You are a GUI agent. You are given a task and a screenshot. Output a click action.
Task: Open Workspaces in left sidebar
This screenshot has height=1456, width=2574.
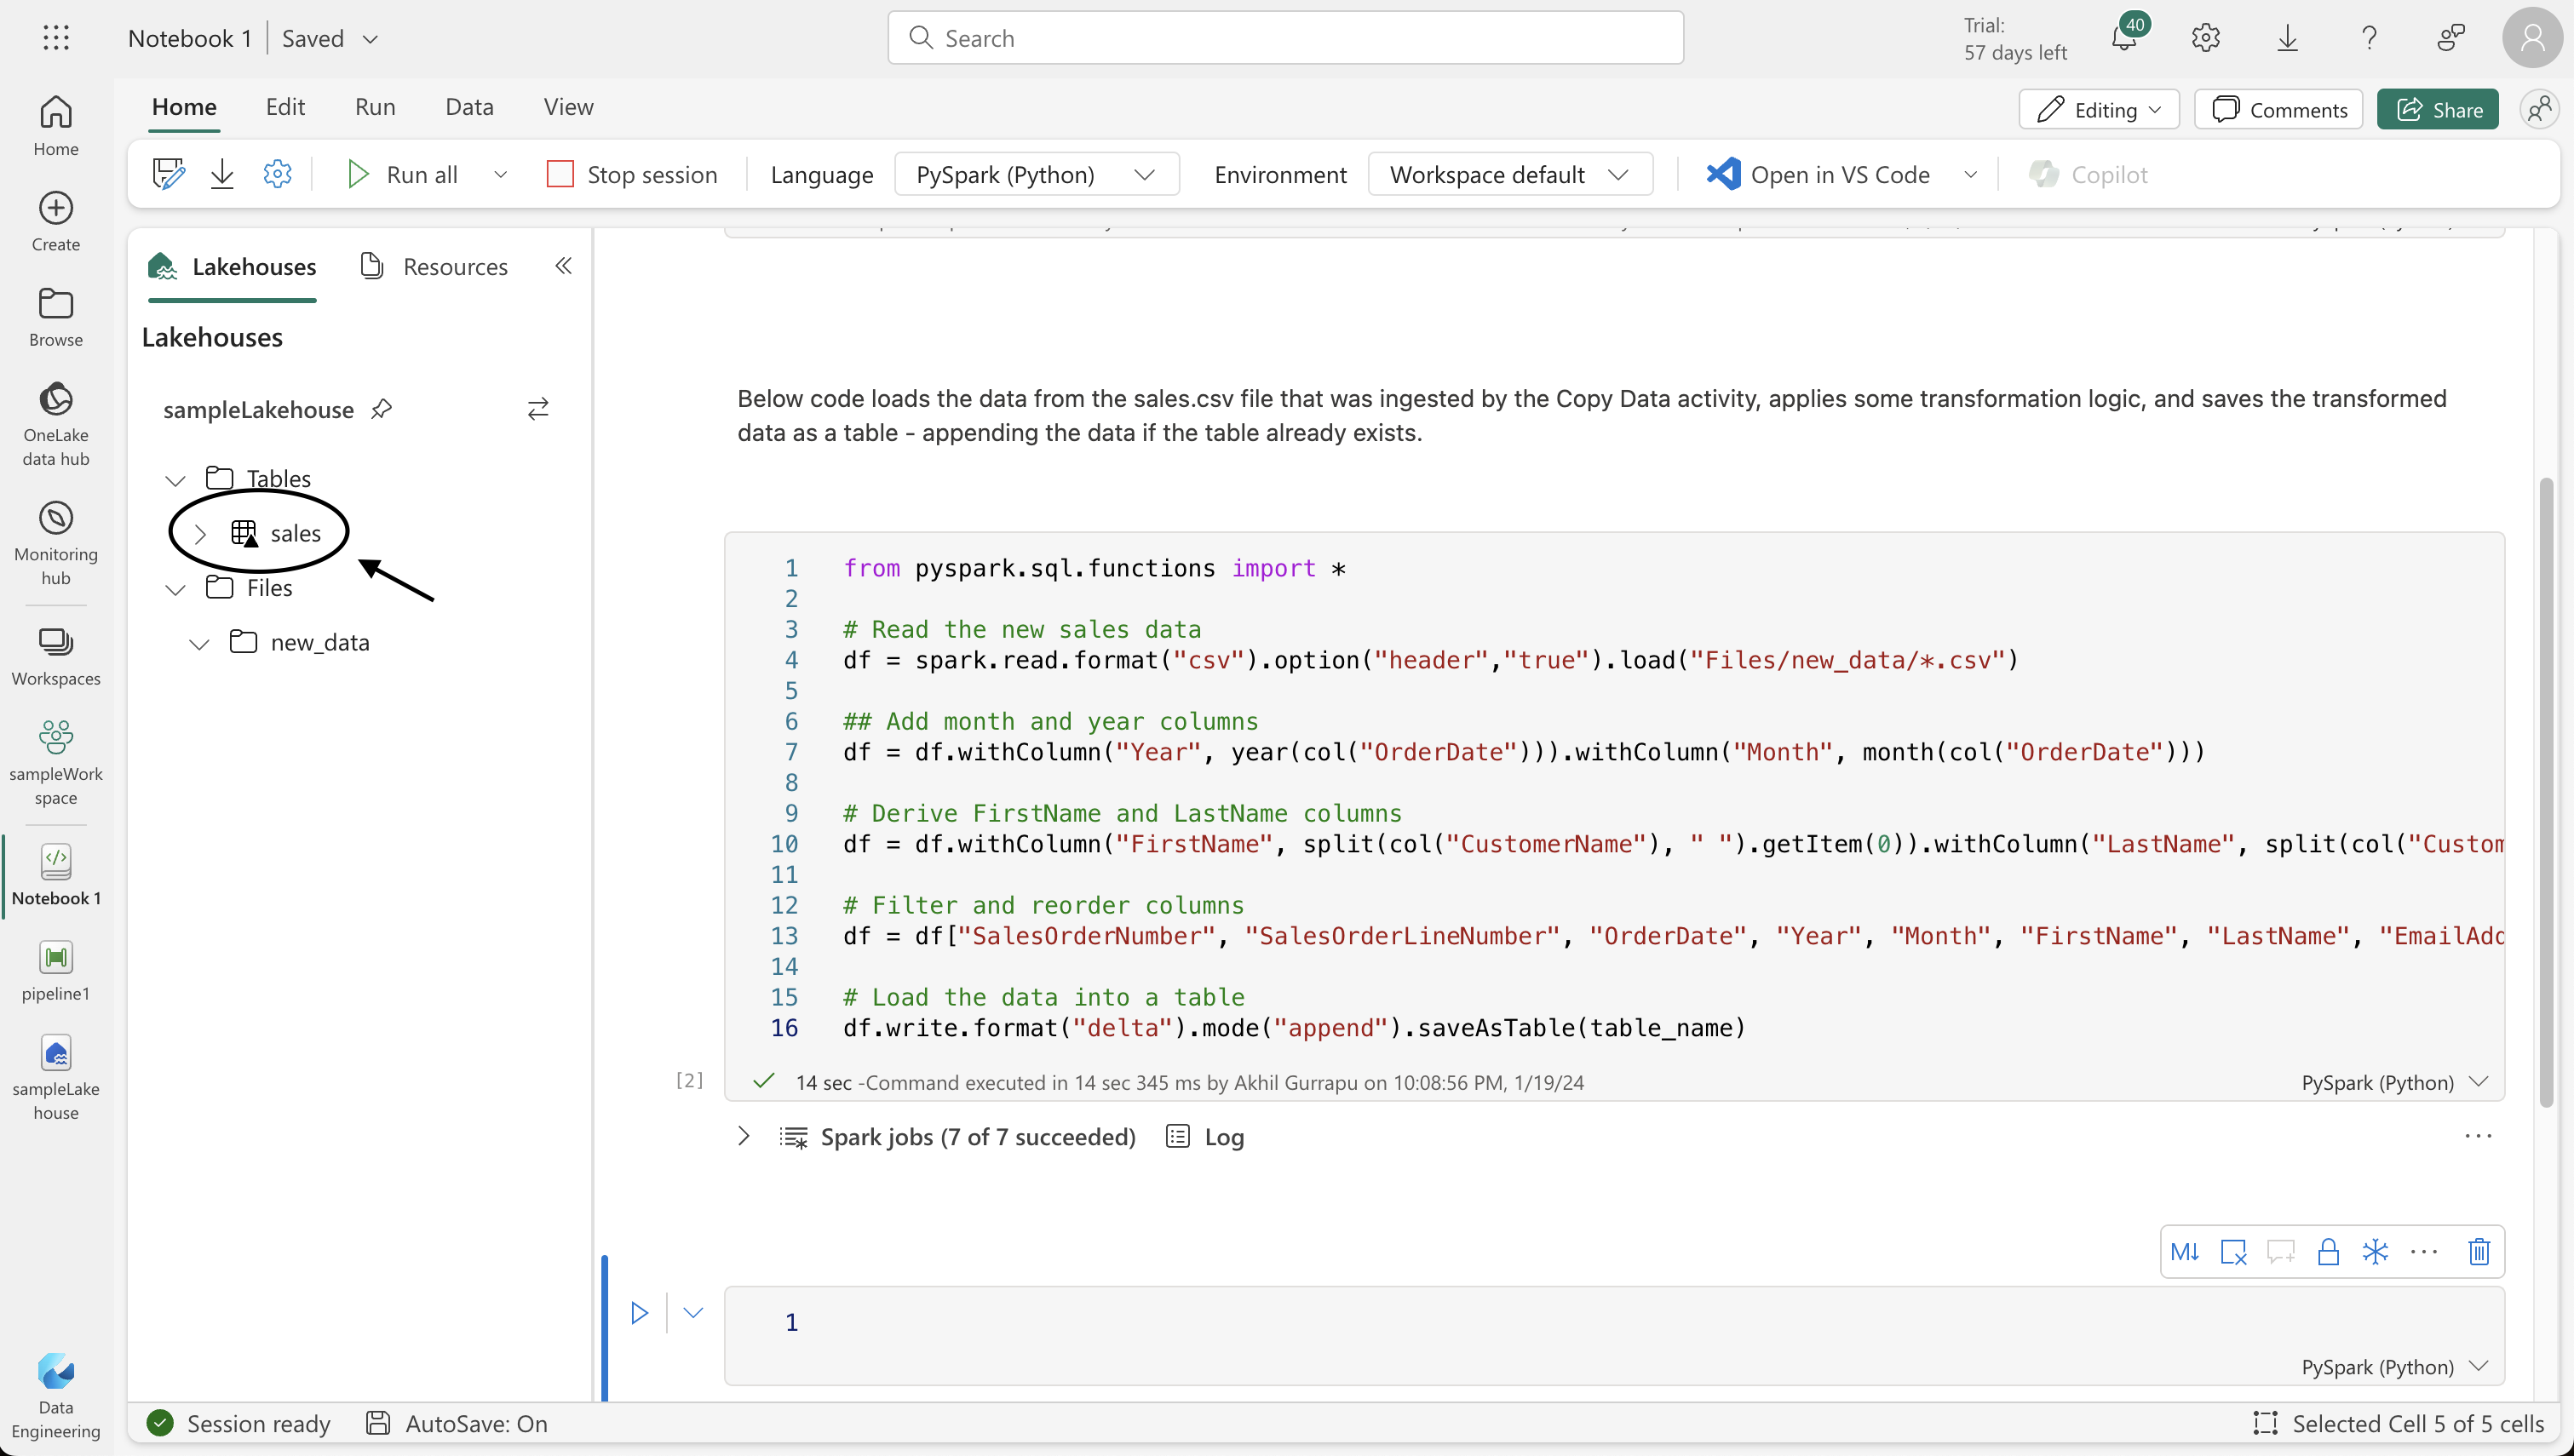point(56,656)
